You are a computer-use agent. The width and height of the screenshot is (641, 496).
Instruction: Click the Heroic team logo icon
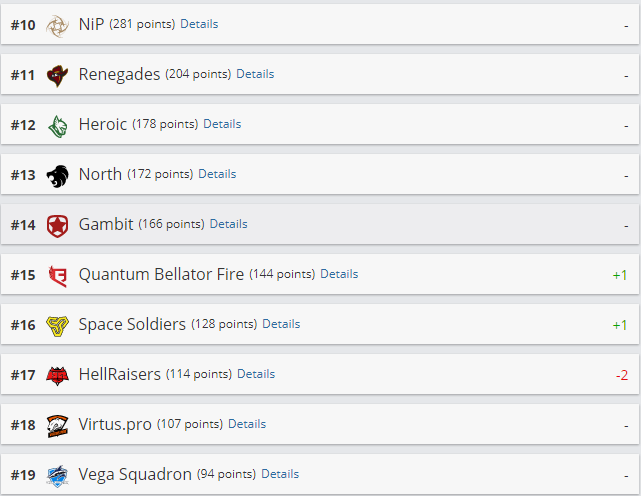pyautogui.click(x=58, y=124)
